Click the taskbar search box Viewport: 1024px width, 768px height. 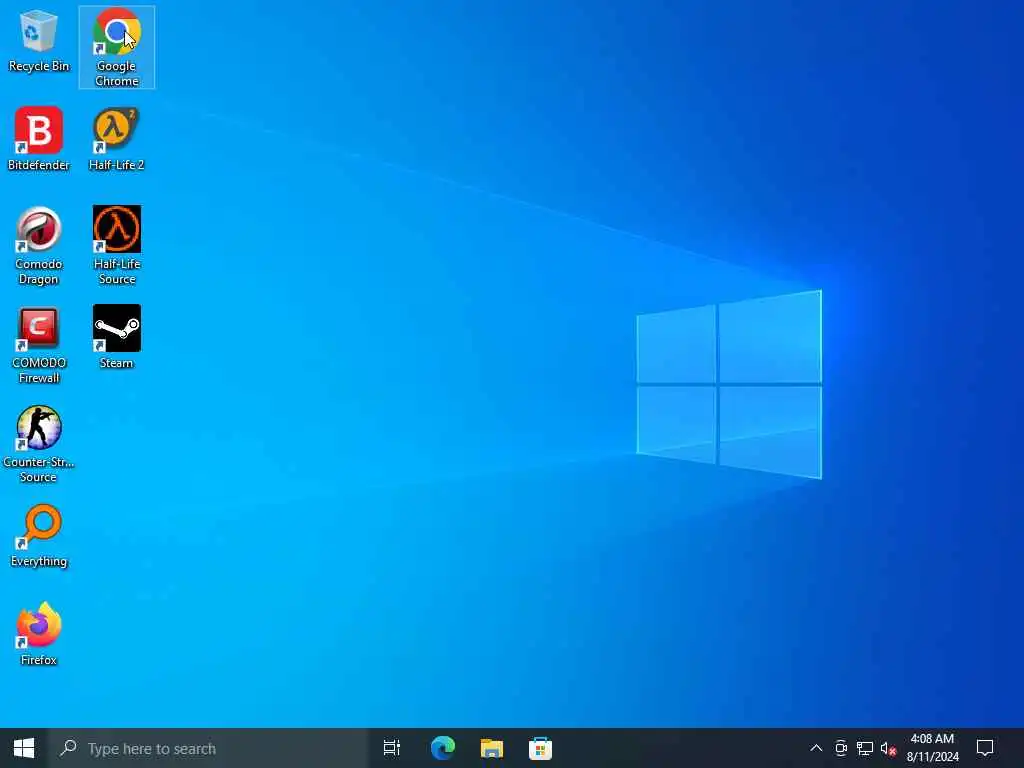click(208, 748)
